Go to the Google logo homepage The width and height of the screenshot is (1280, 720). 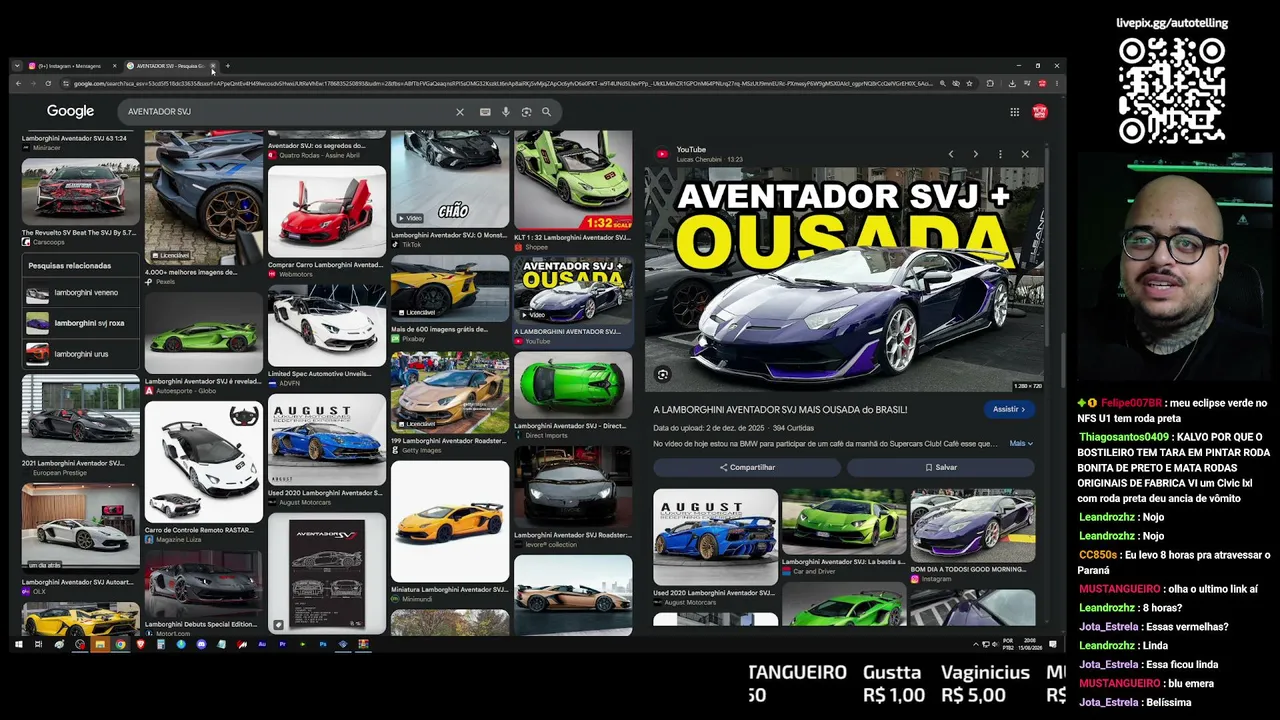coord(70,111)
